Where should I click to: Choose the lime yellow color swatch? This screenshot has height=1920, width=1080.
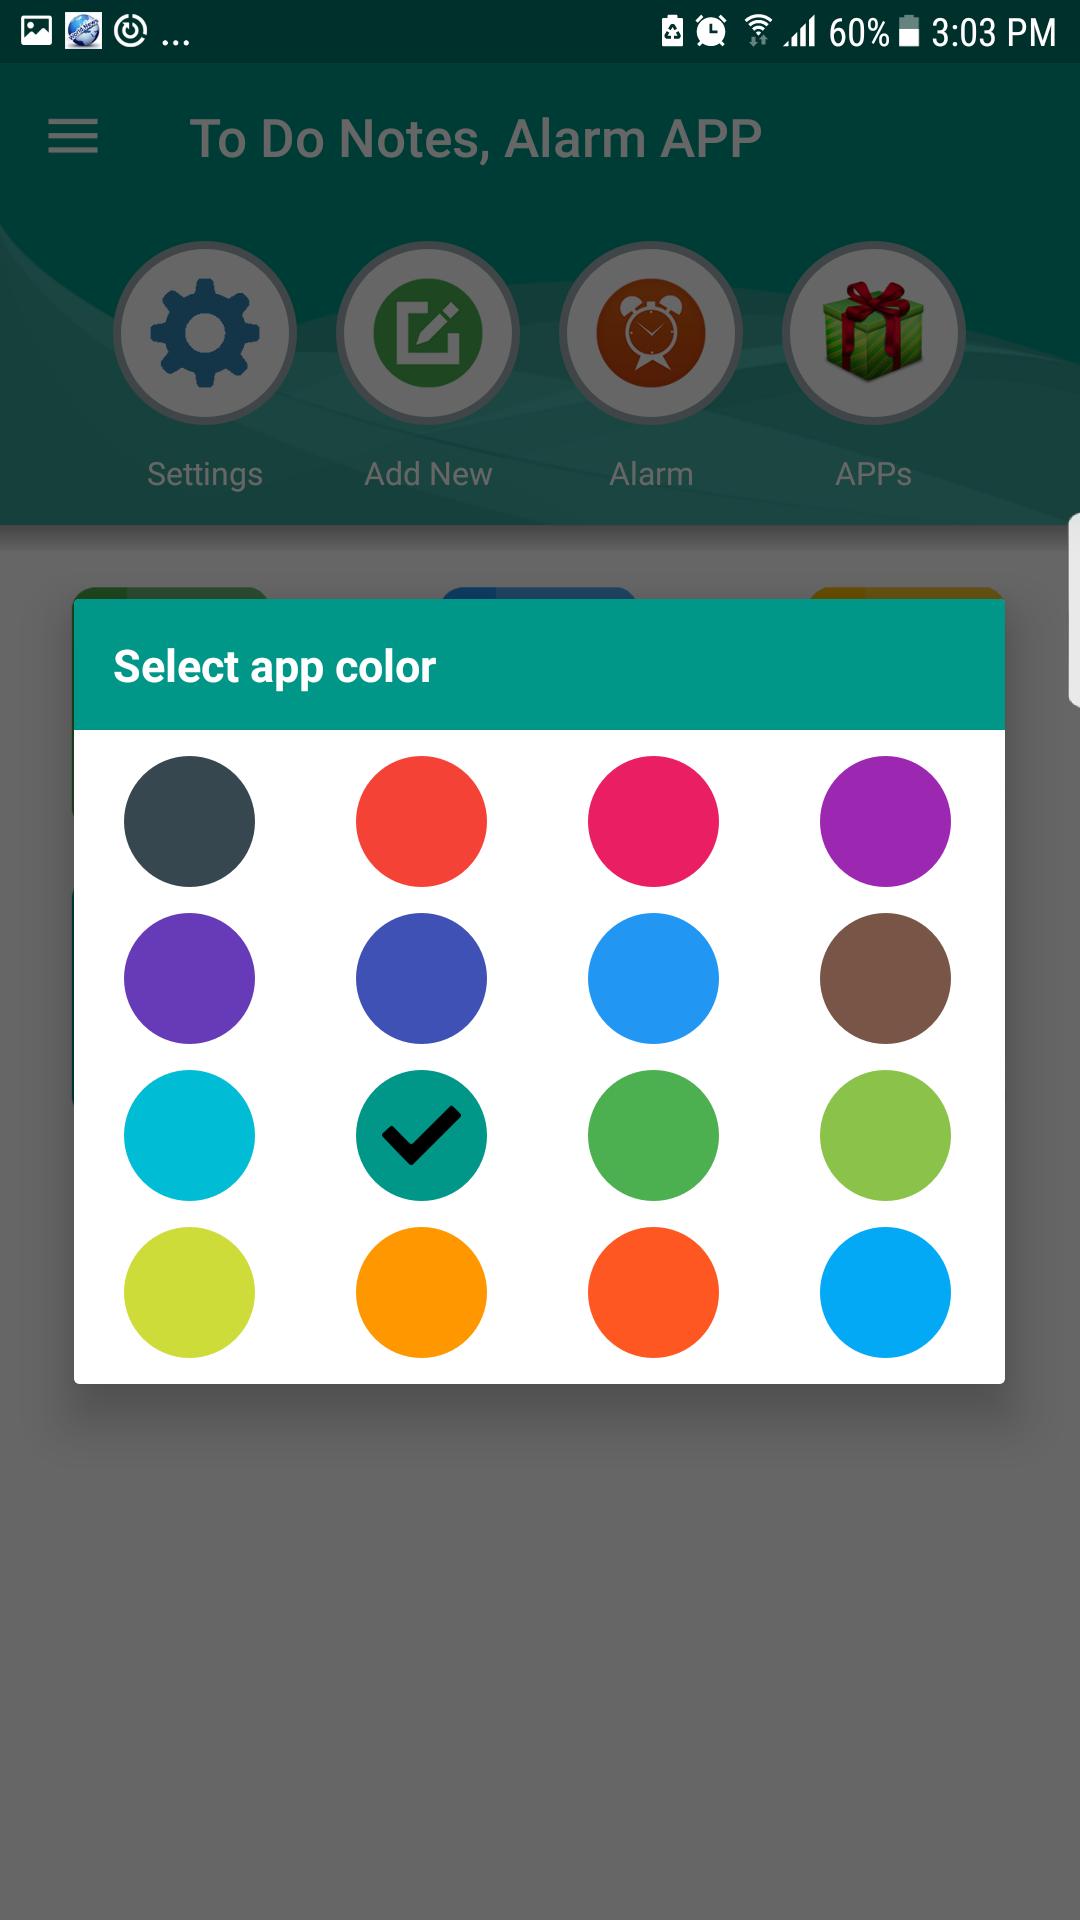point(189,1292)
